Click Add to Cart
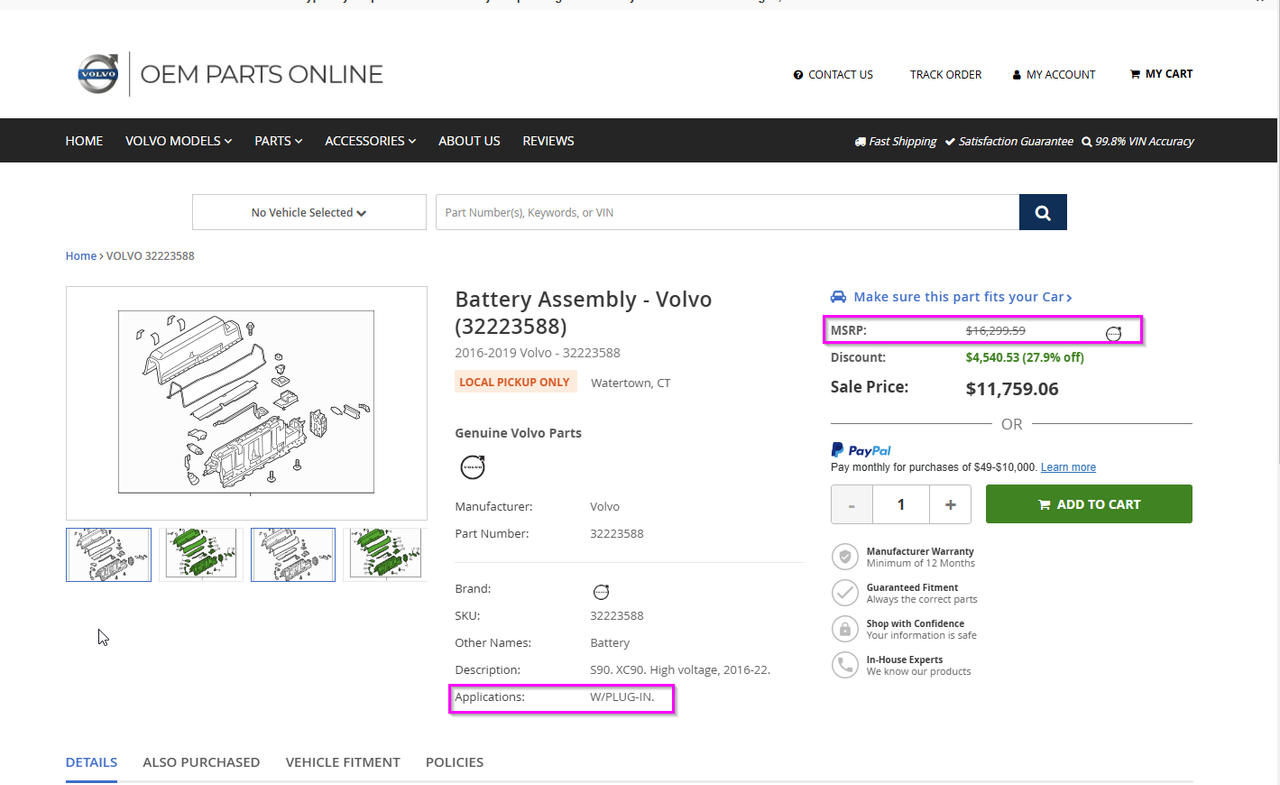This screenshot has width=1280, height=785. [x=1089, y=504]
